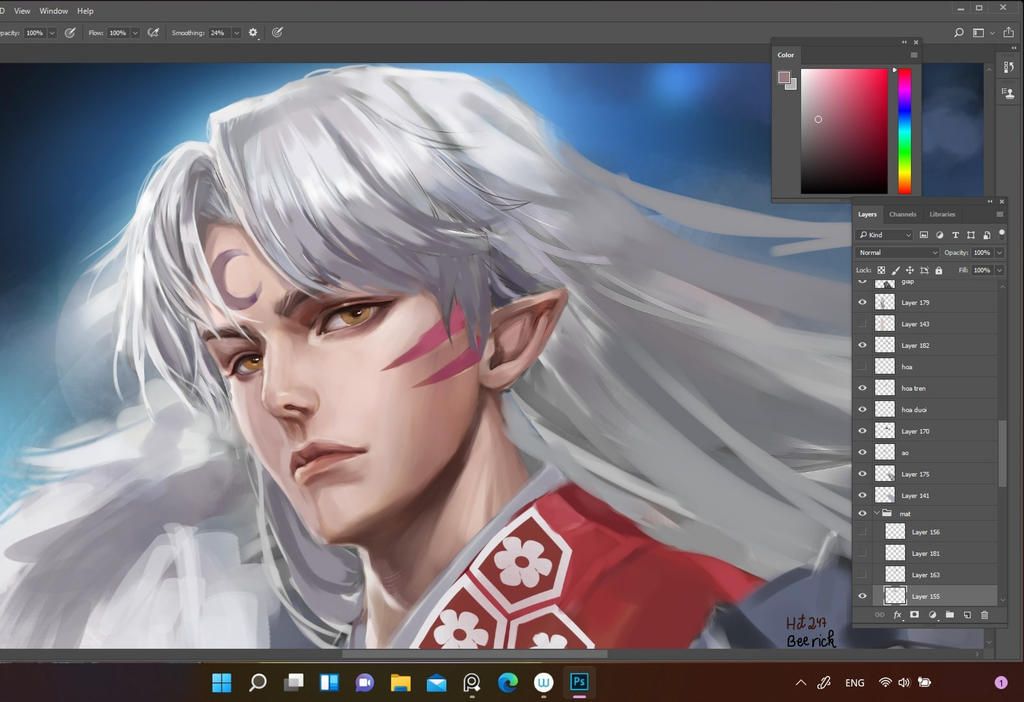Image resolution: width=1024 pixels, height=702 pixels.
Task: Open the Color panel menu
Action: [x=914, y=55]
